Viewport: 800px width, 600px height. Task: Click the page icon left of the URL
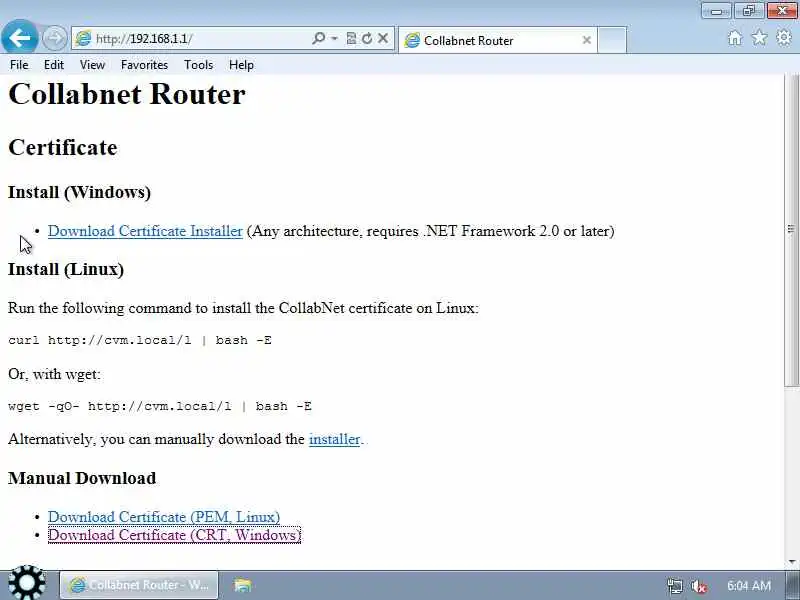[x=83, y=38]
